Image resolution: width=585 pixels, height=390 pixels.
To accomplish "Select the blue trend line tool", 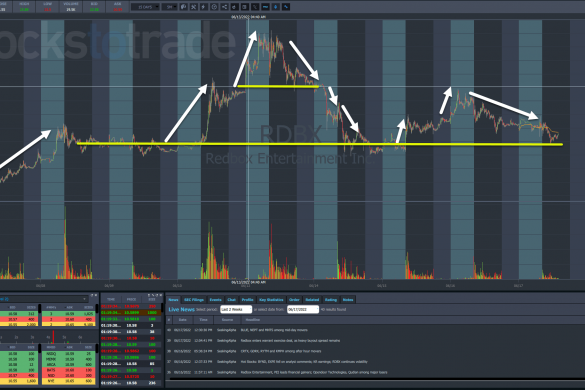I will (x=286, y=7).
